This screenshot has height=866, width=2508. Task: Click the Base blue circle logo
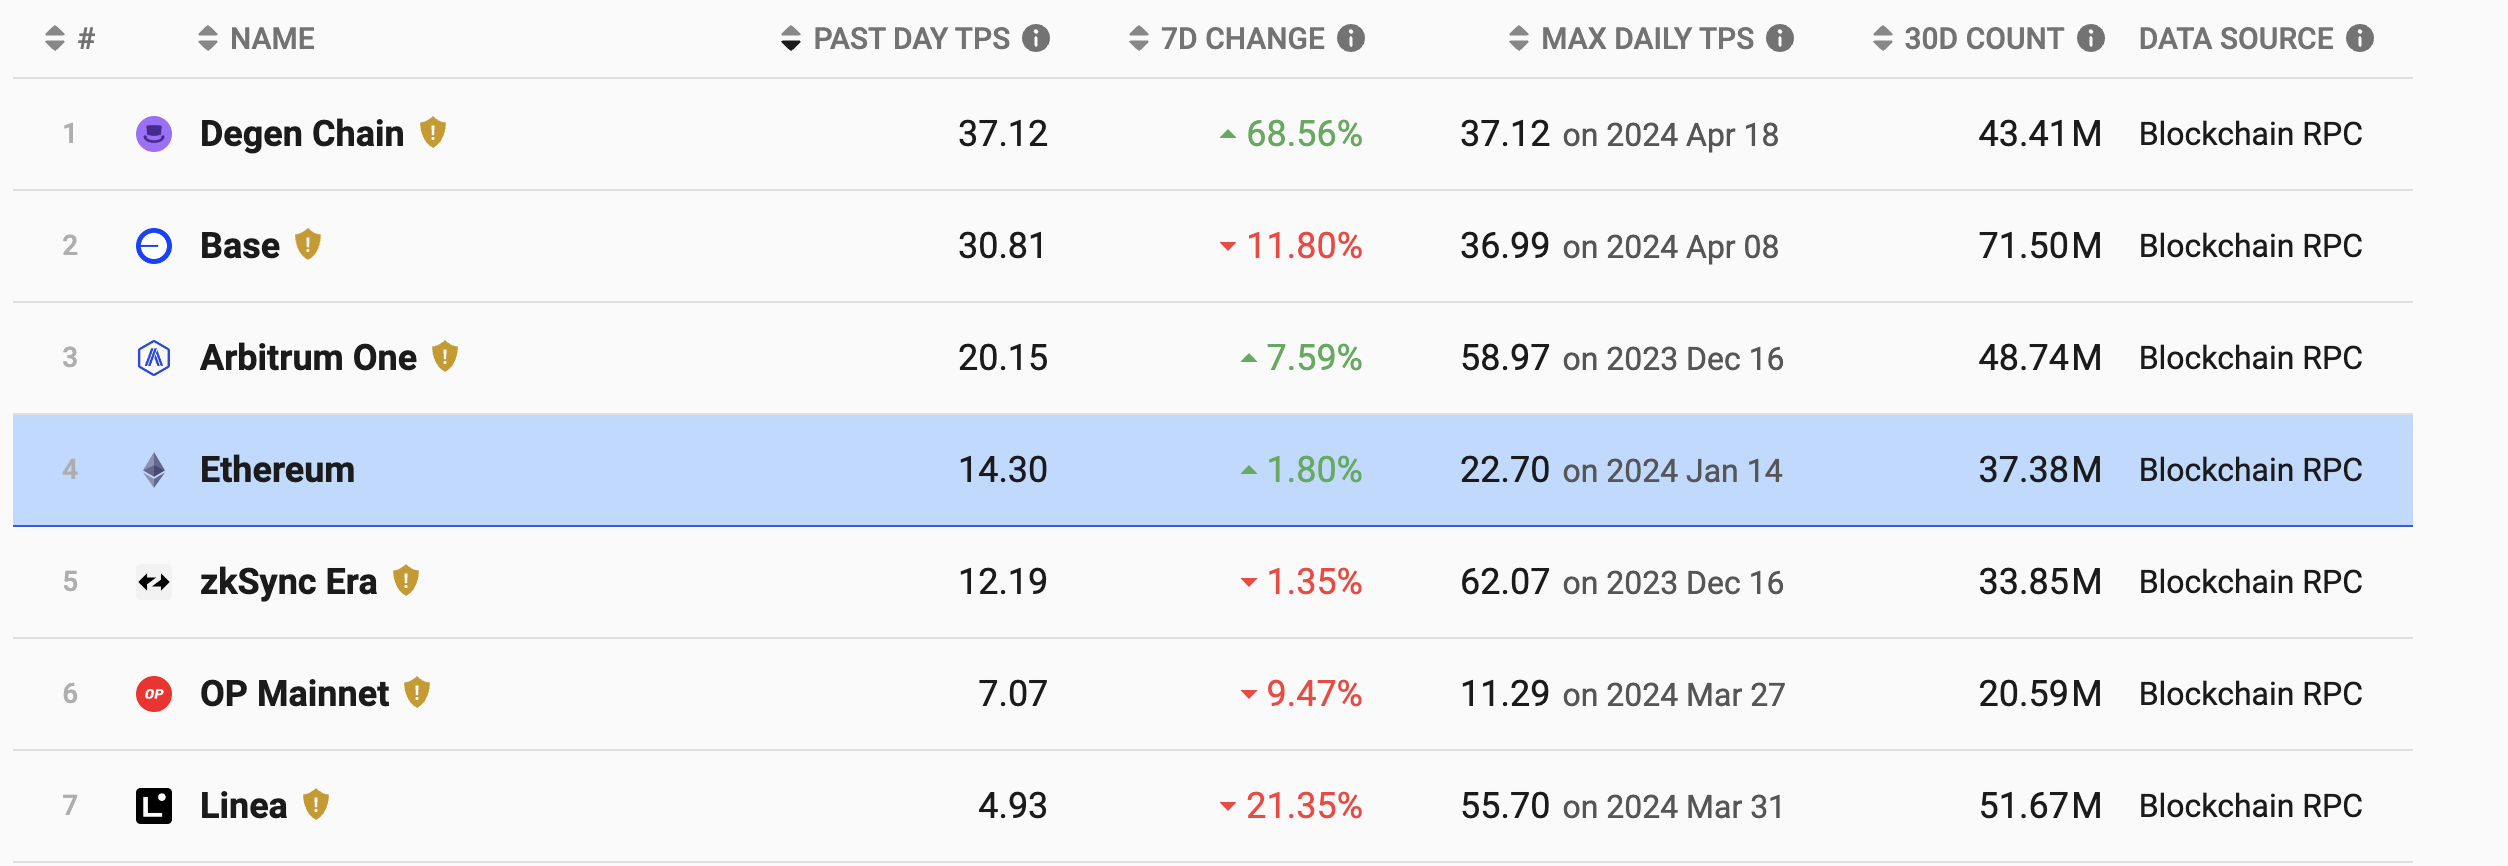click(154, 246)
